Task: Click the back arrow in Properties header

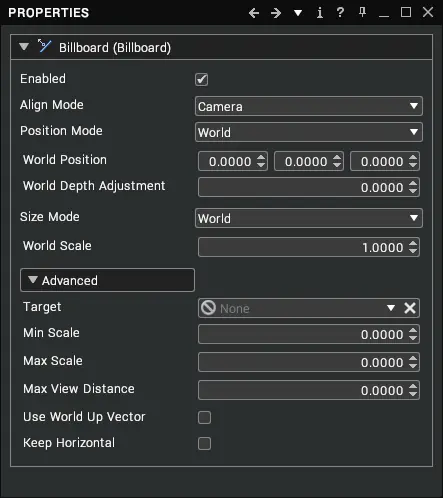Action: (x=254, y=13)
